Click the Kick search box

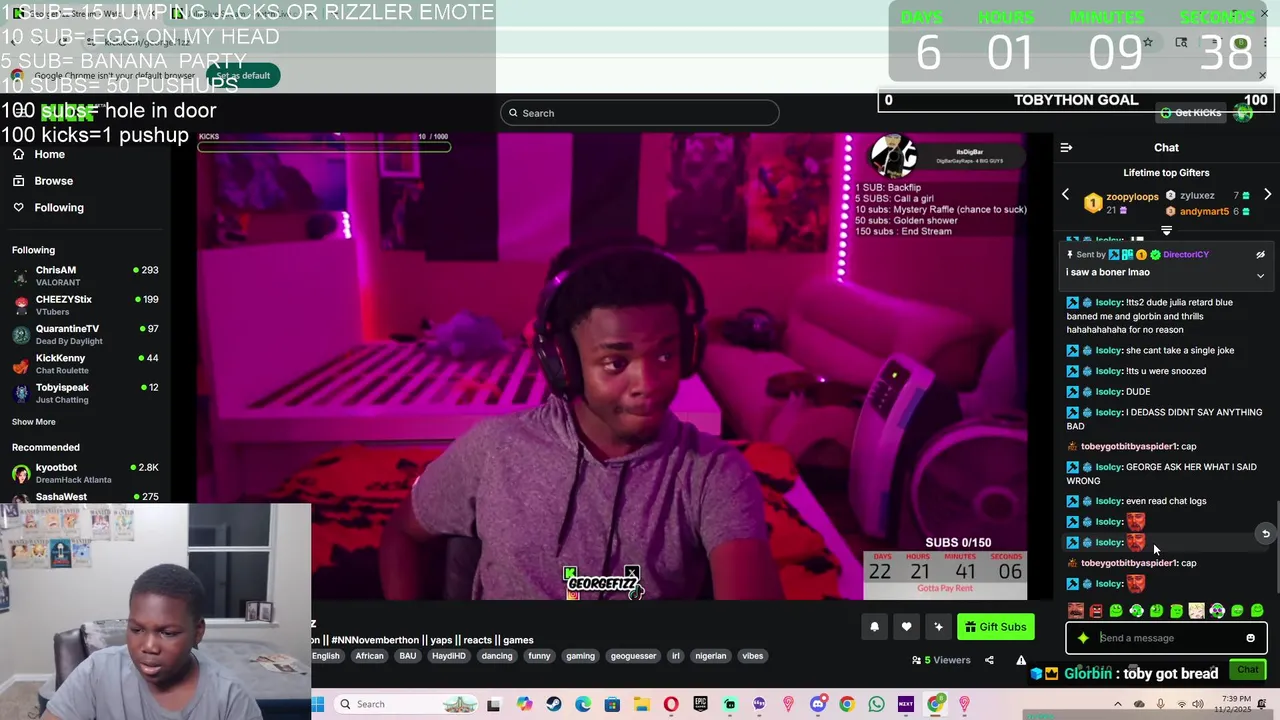click(640, 113)
